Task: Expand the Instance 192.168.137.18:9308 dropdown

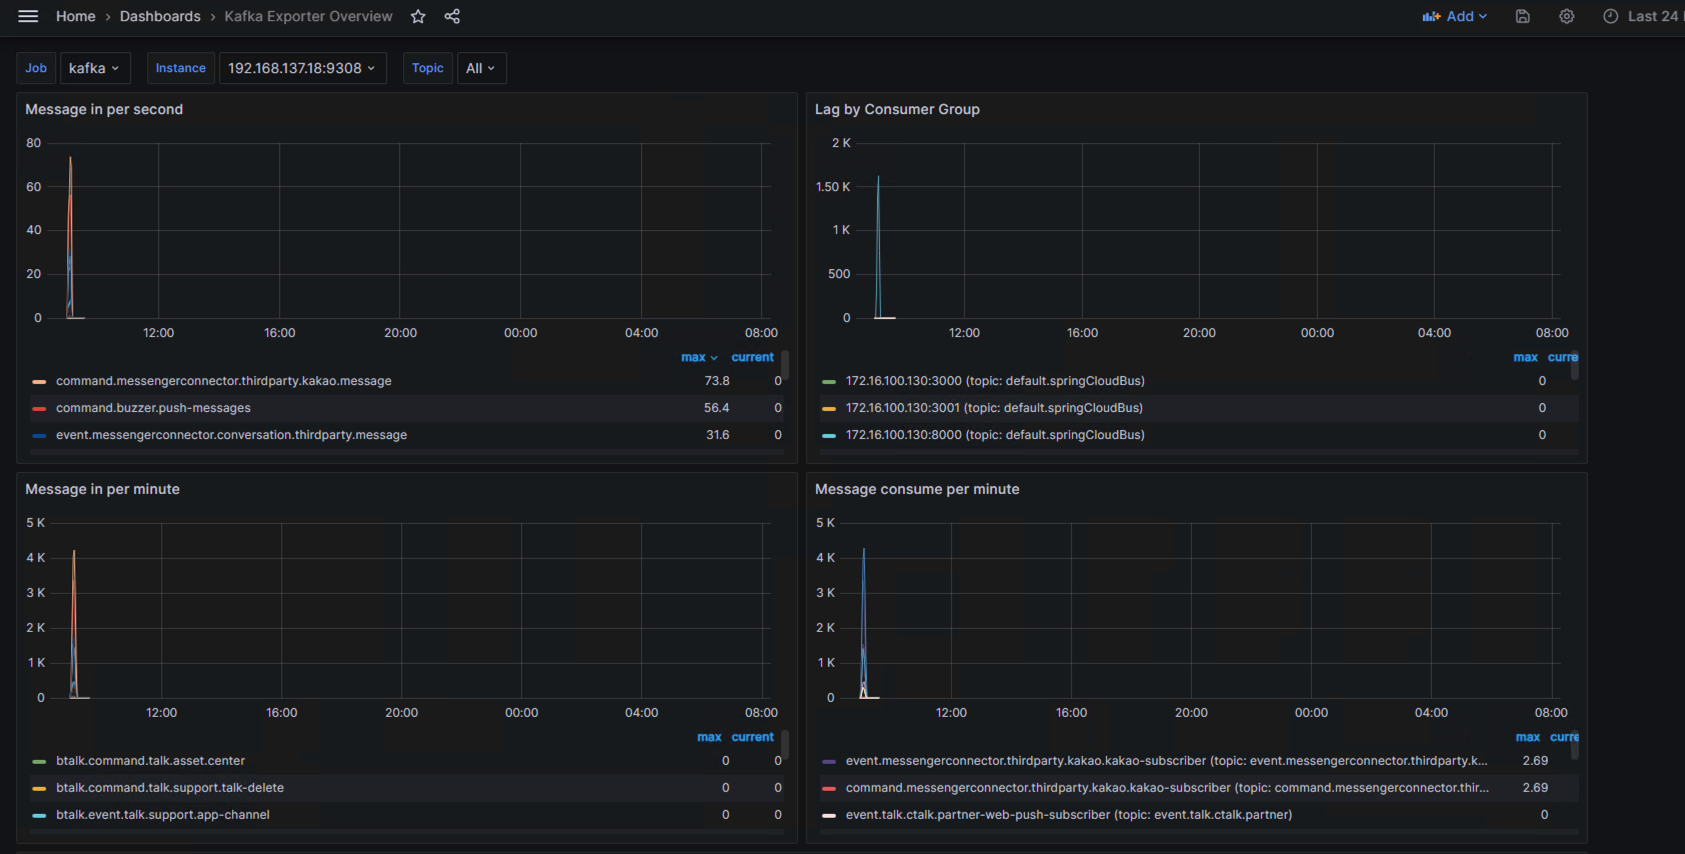Action: (302, 68)
